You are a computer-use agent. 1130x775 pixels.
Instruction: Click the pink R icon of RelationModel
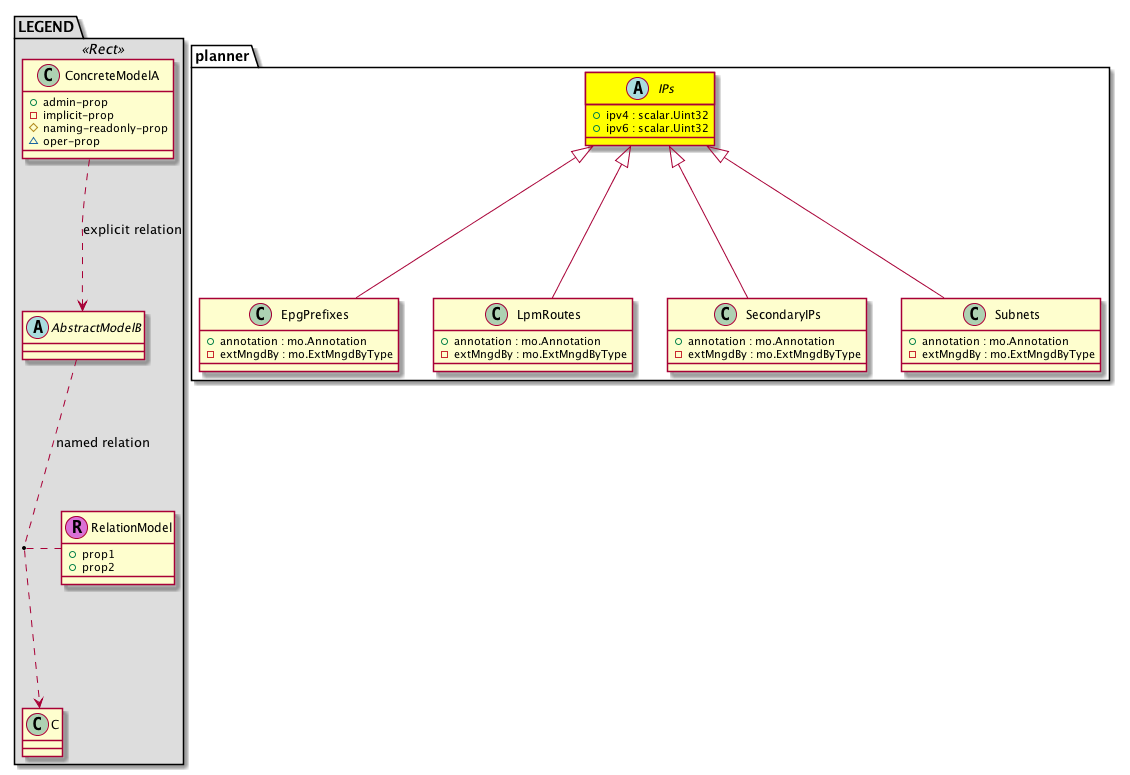pos(77,528)
